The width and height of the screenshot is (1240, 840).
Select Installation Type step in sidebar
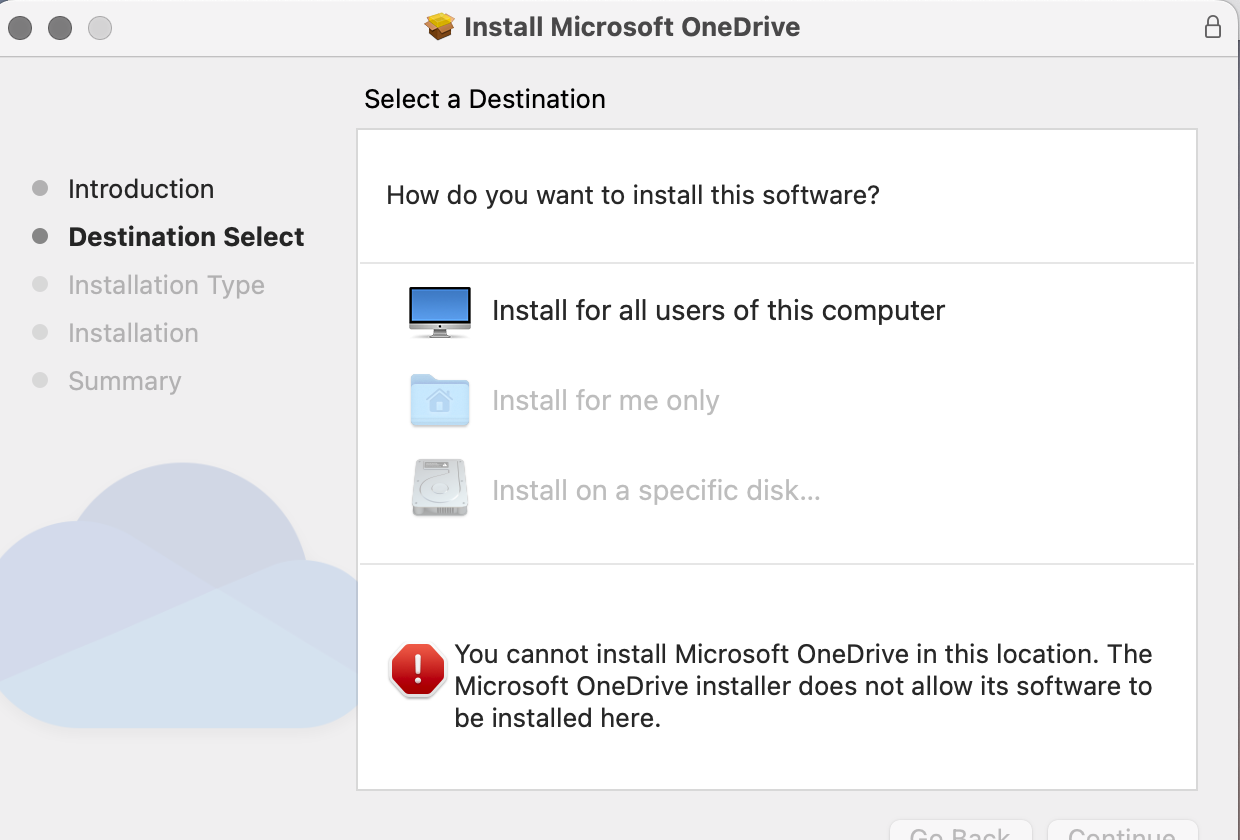tap(166, 285)
